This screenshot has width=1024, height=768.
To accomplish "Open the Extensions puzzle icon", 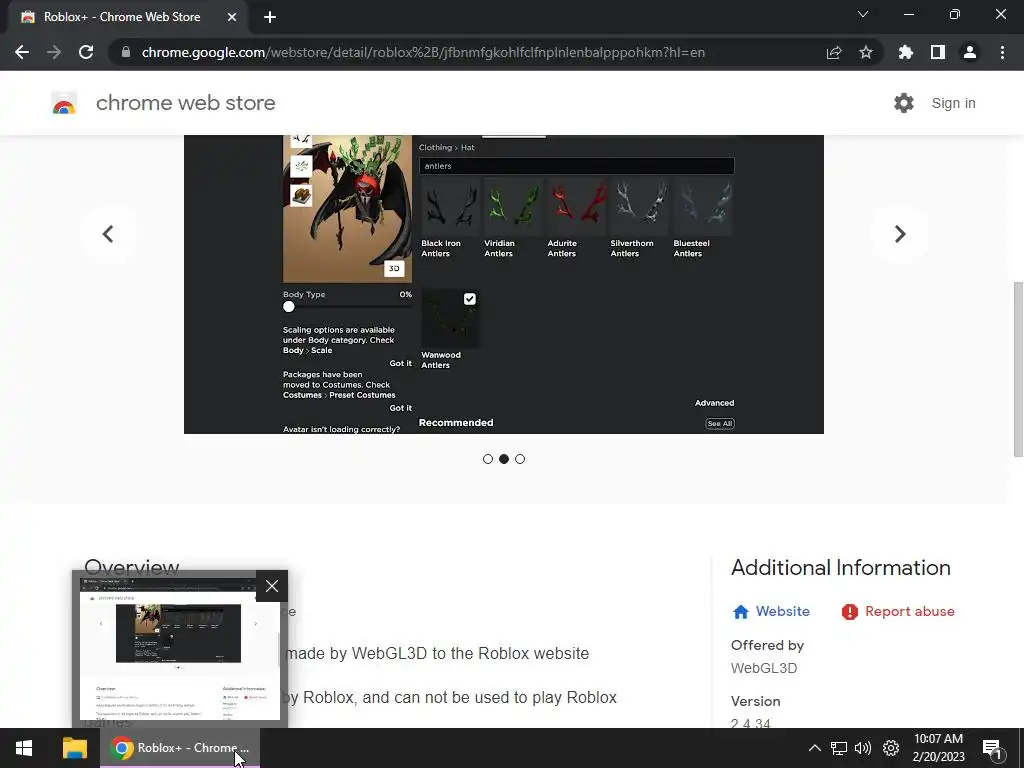I will pos(906,52).
